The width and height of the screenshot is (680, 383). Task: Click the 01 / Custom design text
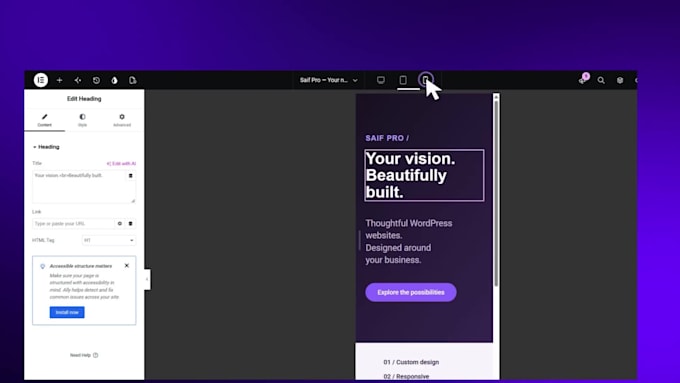411,362
